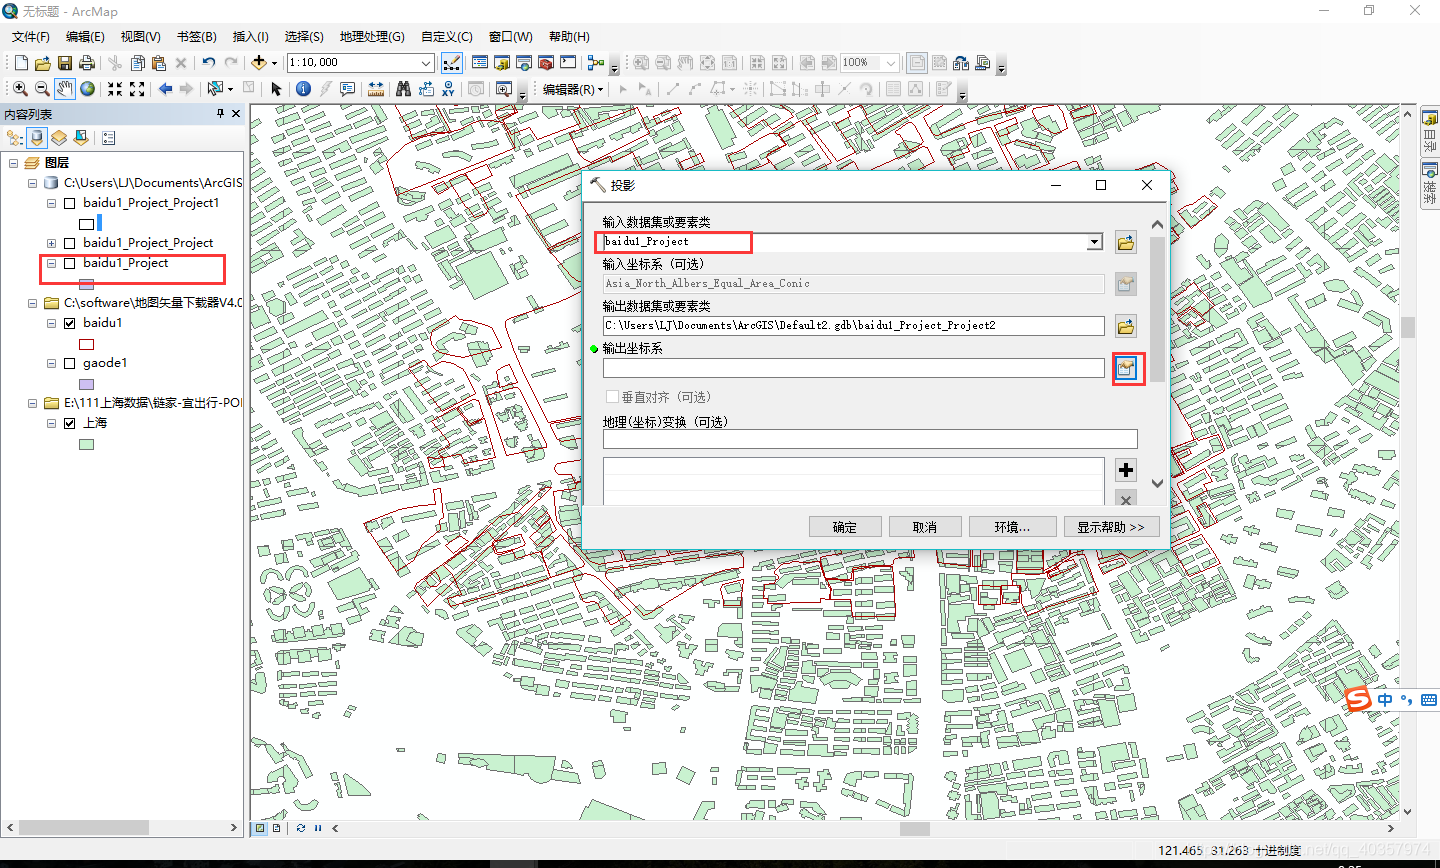The width and height of the screenshot is (1440, 868).
Task: Select the Identify tool
Action: (304, 89)
